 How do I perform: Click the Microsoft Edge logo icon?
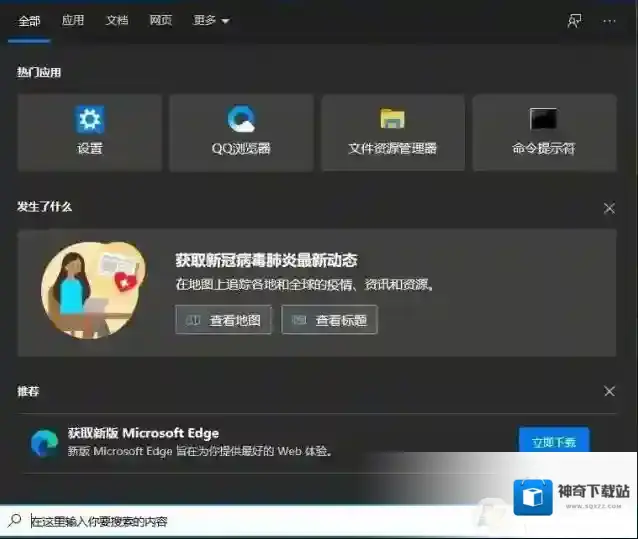(44, 441)
